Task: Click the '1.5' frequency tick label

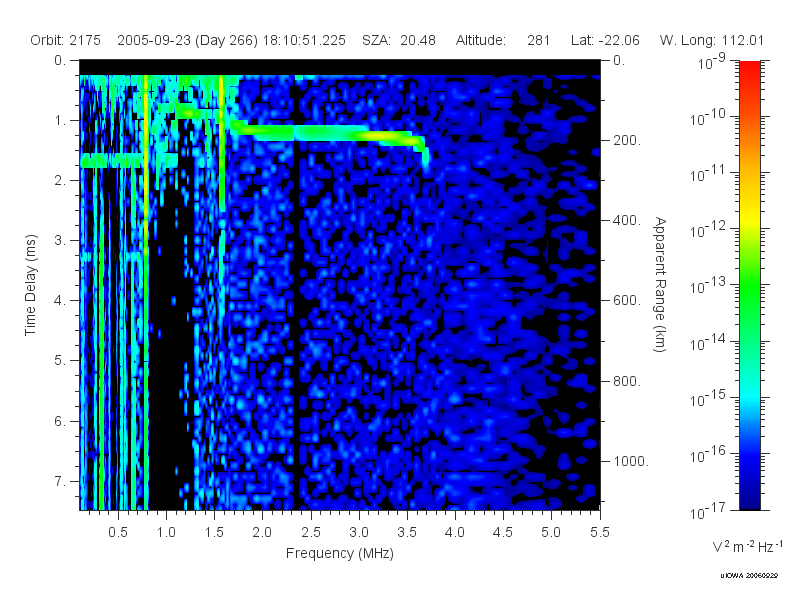Action: click(x=214, y=532)
